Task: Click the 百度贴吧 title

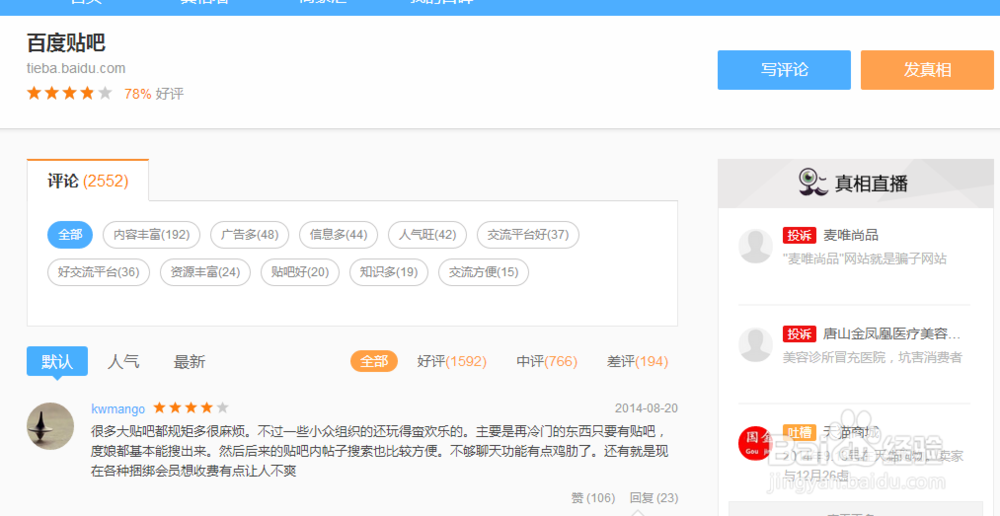Action: pos(66,43)
